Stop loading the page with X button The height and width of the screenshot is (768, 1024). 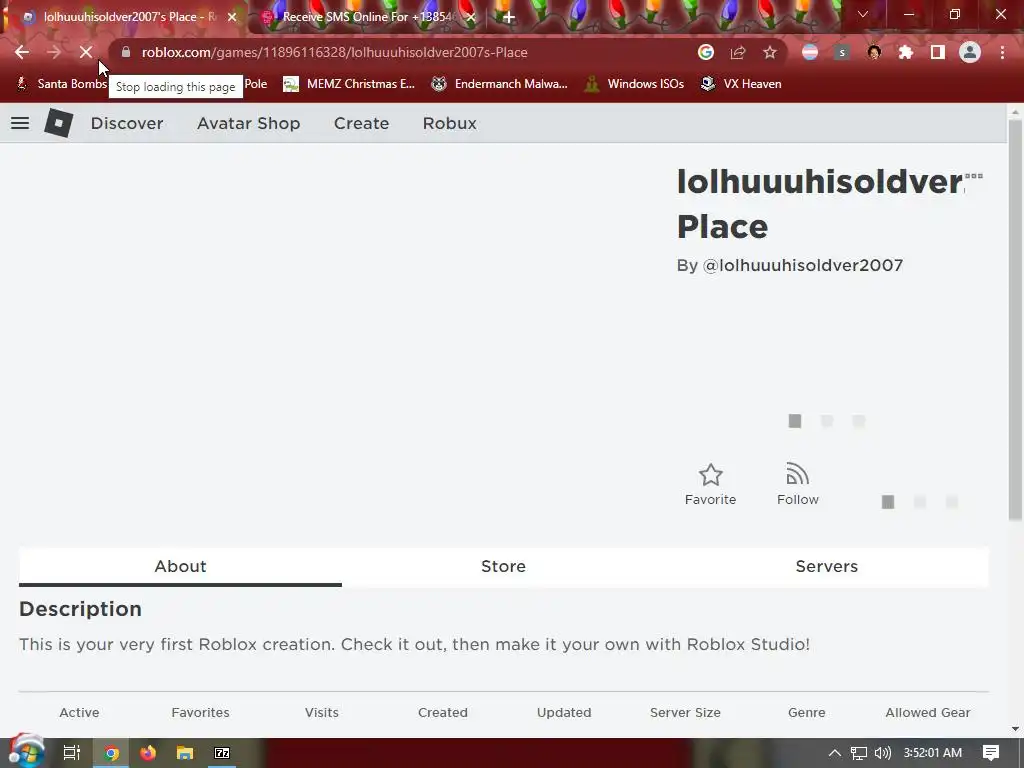(x=86, y=52)
